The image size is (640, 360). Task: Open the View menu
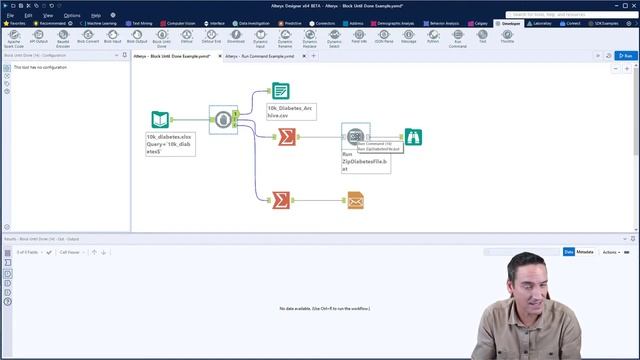48,15
